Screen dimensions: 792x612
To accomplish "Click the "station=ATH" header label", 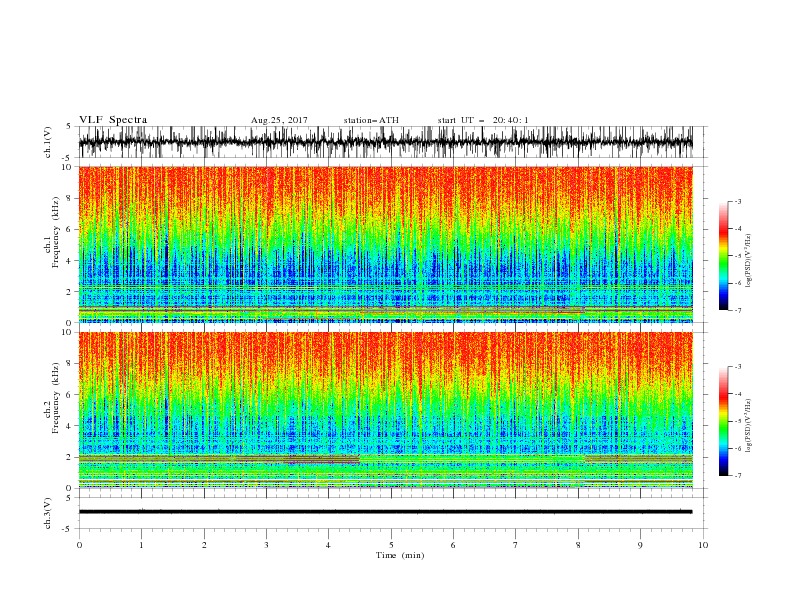I will click(x=371, y=120).
